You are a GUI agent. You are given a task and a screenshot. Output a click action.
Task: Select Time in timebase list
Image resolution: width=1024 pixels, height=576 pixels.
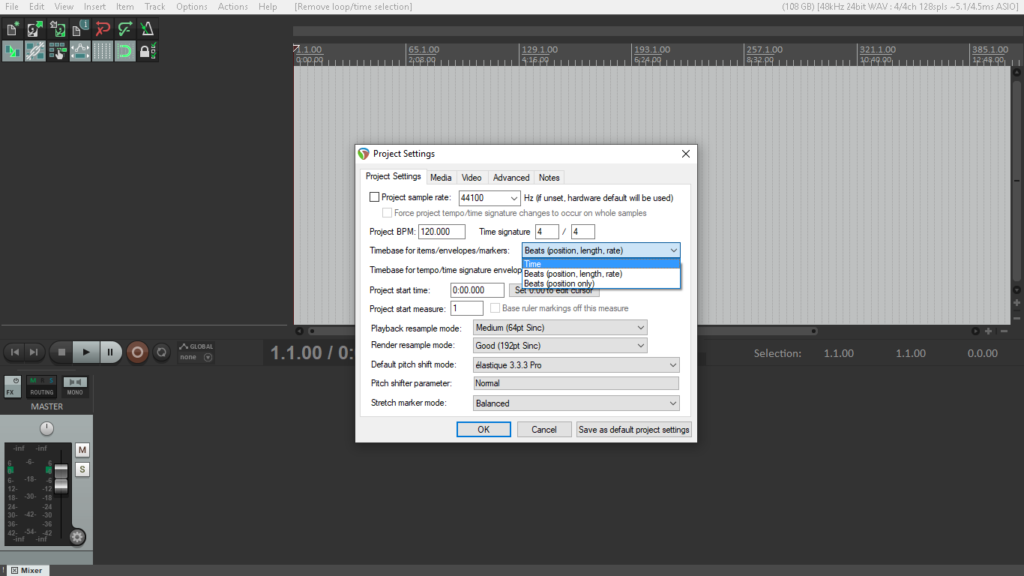click(601, 264)
